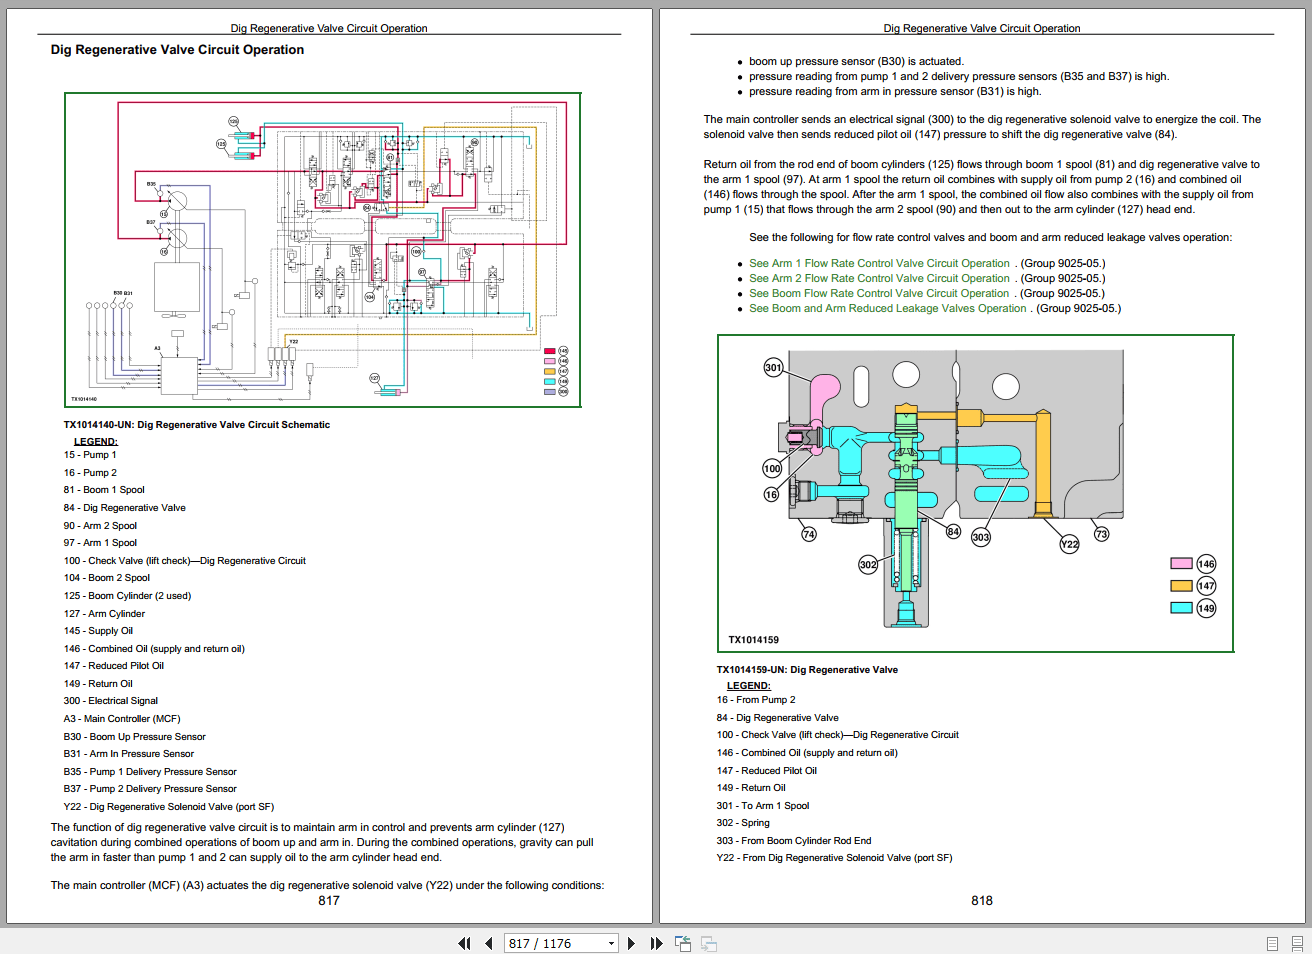Advance to the next page
The image size is (1312, 954).
pos(631,943)
